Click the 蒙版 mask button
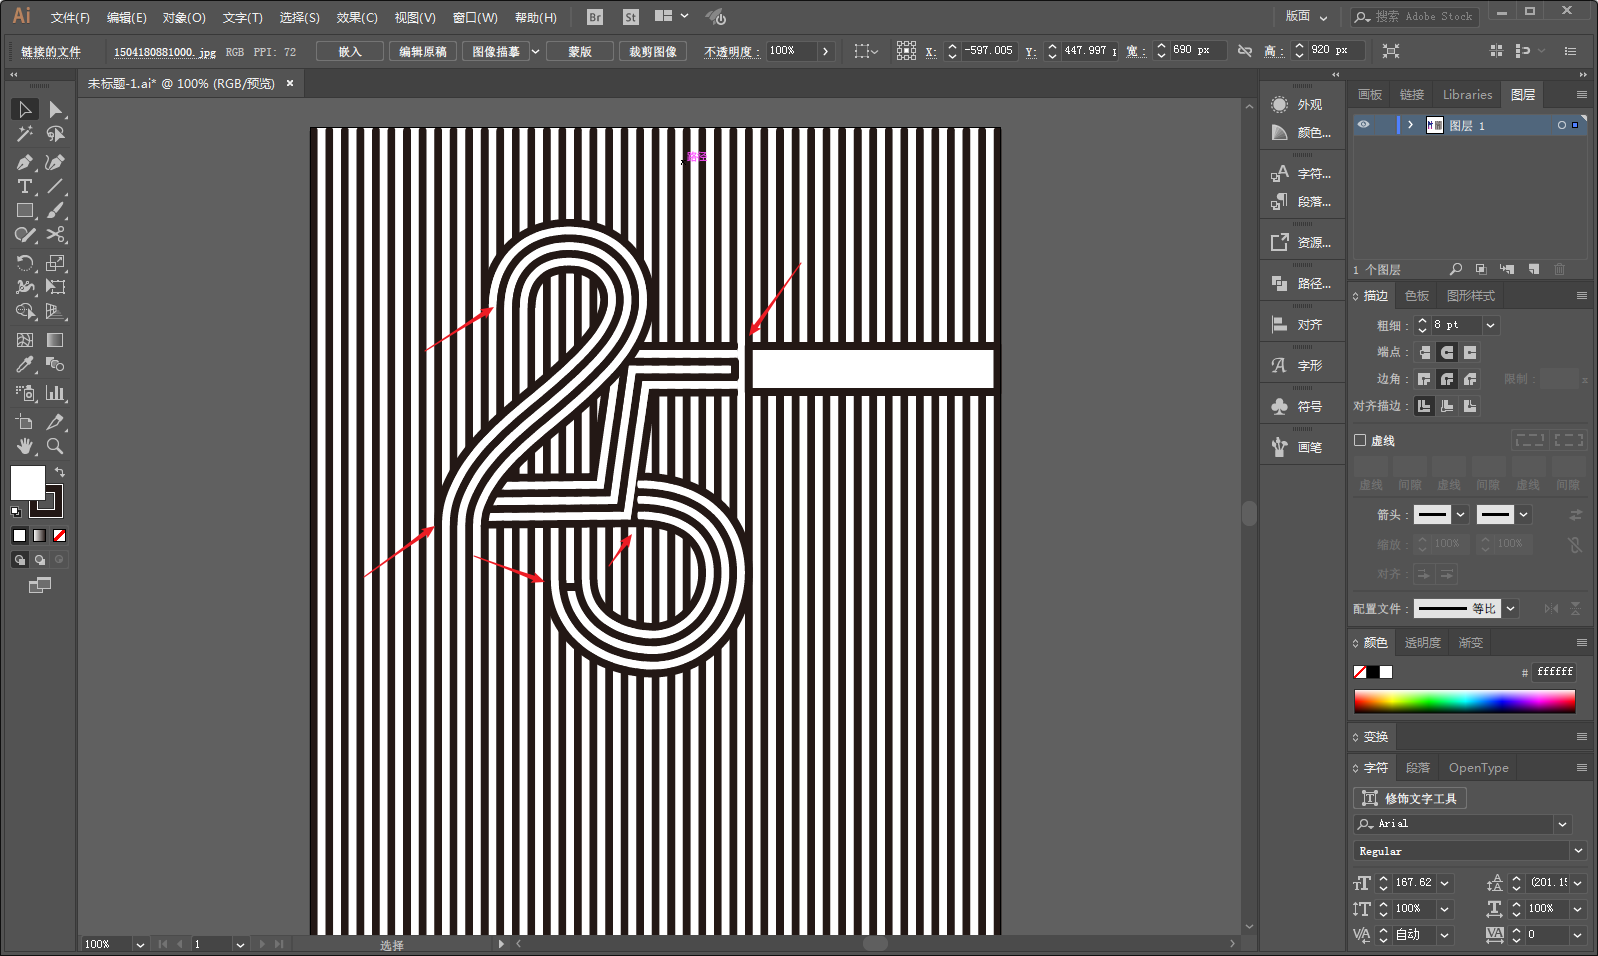Screen dimensions: 1598x956 point(580,51)
